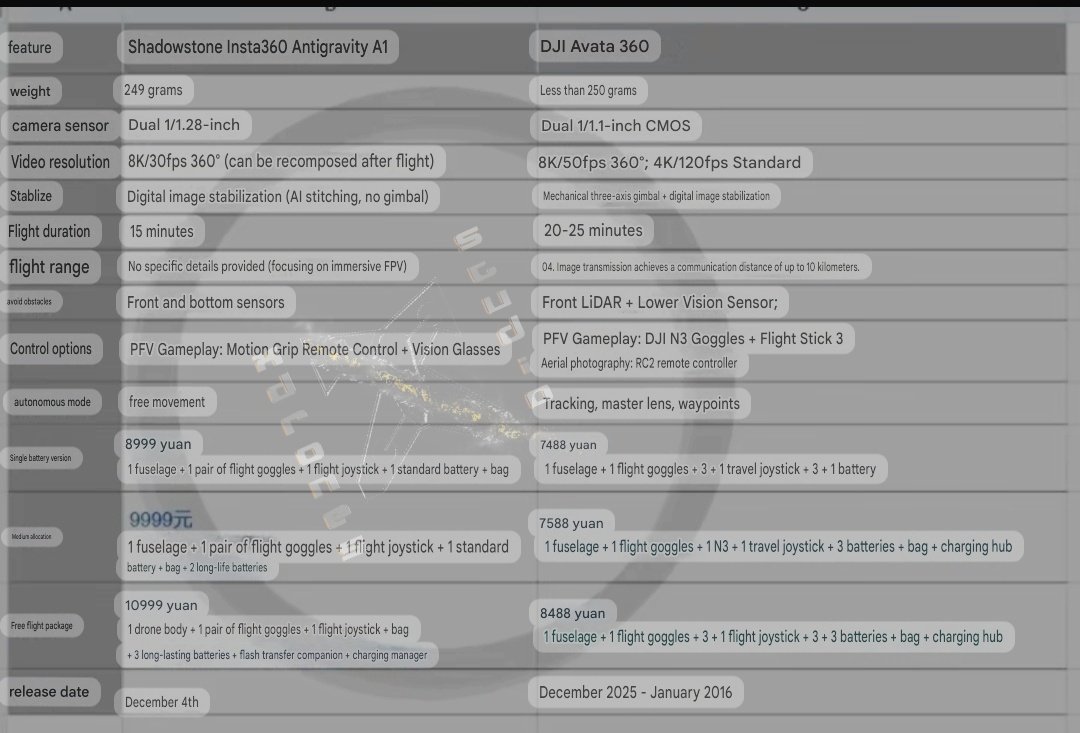Click 'December 2025 - January 2016' cell
The image size is (1080, 733).
pos(635,692)
